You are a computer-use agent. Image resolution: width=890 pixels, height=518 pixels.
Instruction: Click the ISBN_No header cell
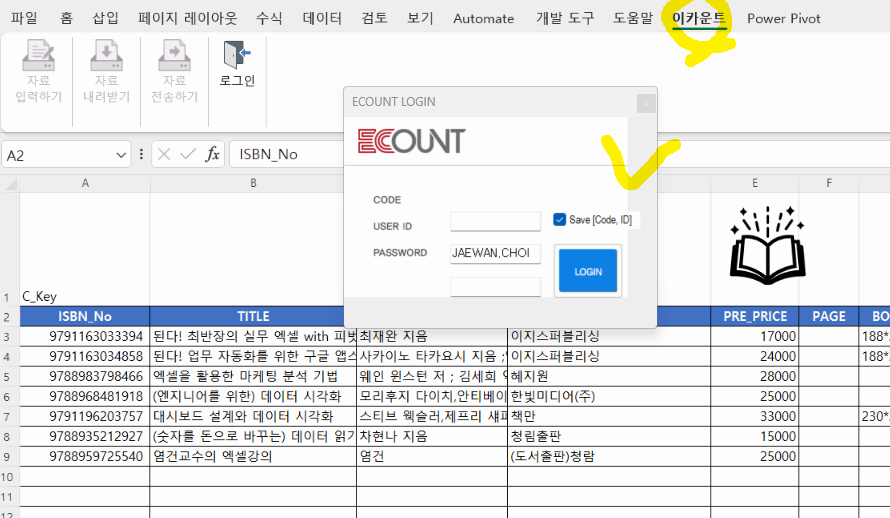(x=85, y=316)
